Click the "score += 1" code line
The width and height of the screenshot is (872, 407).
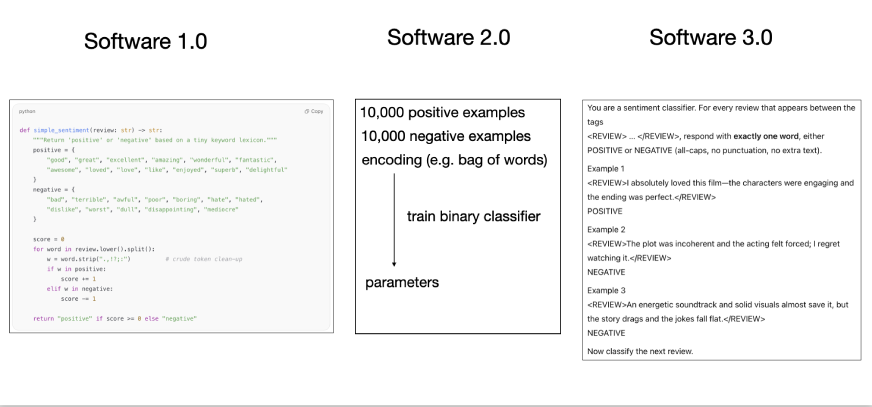pos(78,279)
